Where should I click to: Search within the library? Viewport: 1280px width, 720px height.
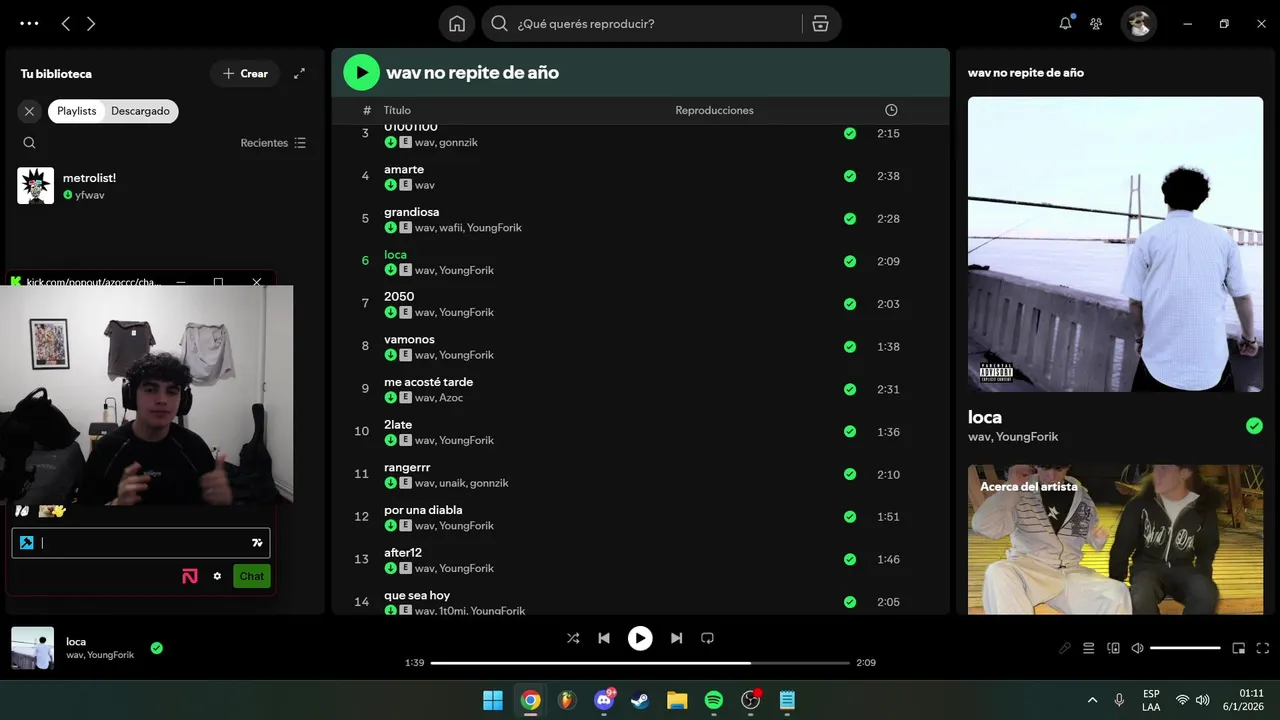click(x=29, y=143)
